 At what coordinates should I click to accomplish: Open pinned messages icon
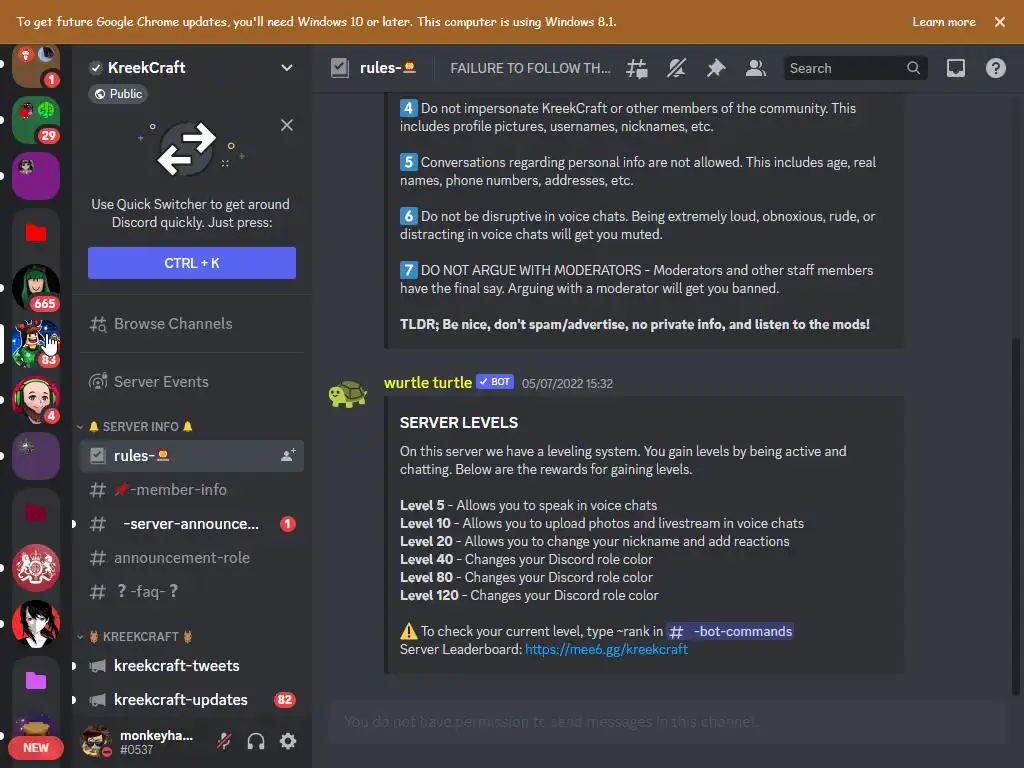[x=716, y=68]
